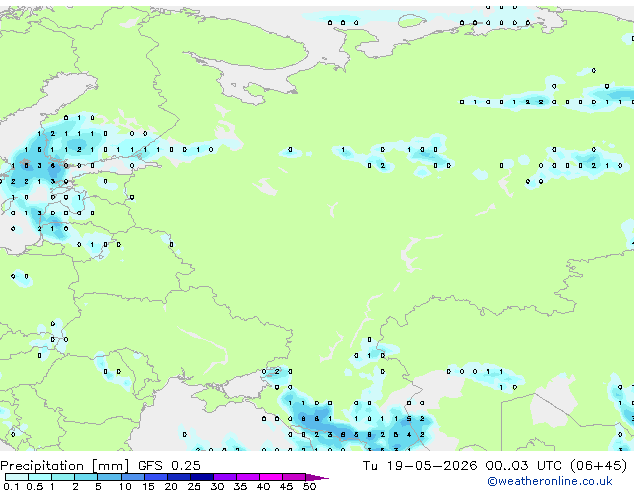Click the 'Tu 19-05-2026' date text
The width and height of the screenshot is (634, 490).
(420, 466)
